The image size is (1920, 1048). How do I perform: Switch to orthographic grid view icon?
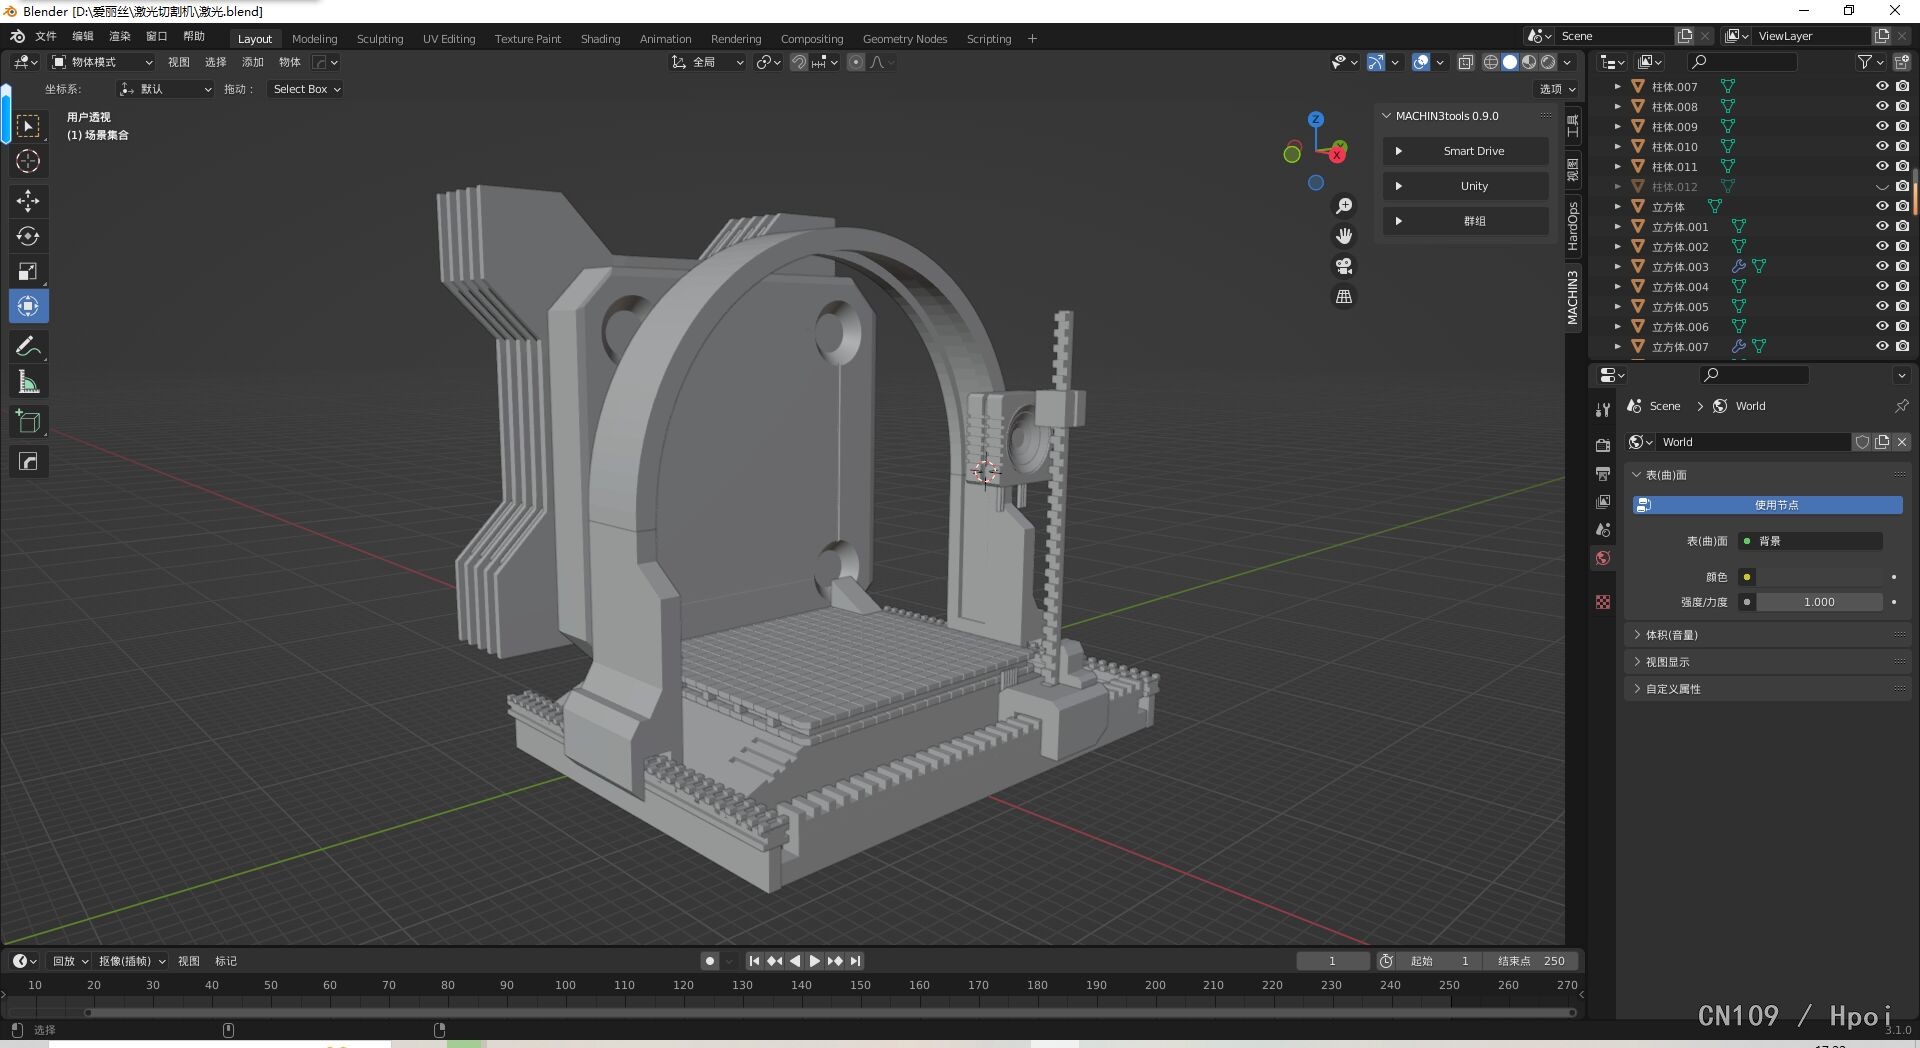1344,297
